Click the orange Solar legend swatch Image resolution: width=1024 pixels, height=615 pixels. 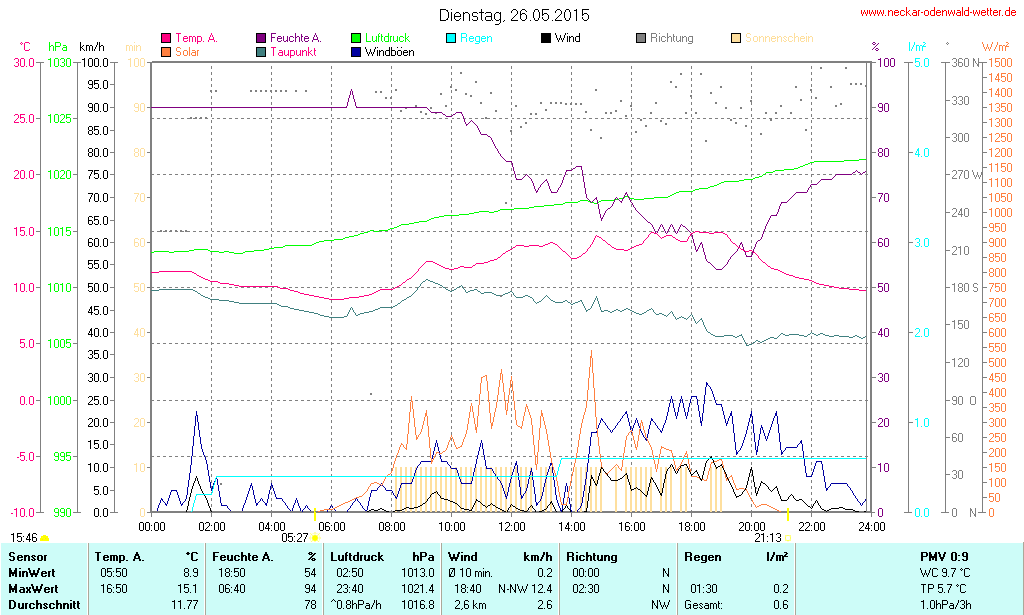coord(166,51)
